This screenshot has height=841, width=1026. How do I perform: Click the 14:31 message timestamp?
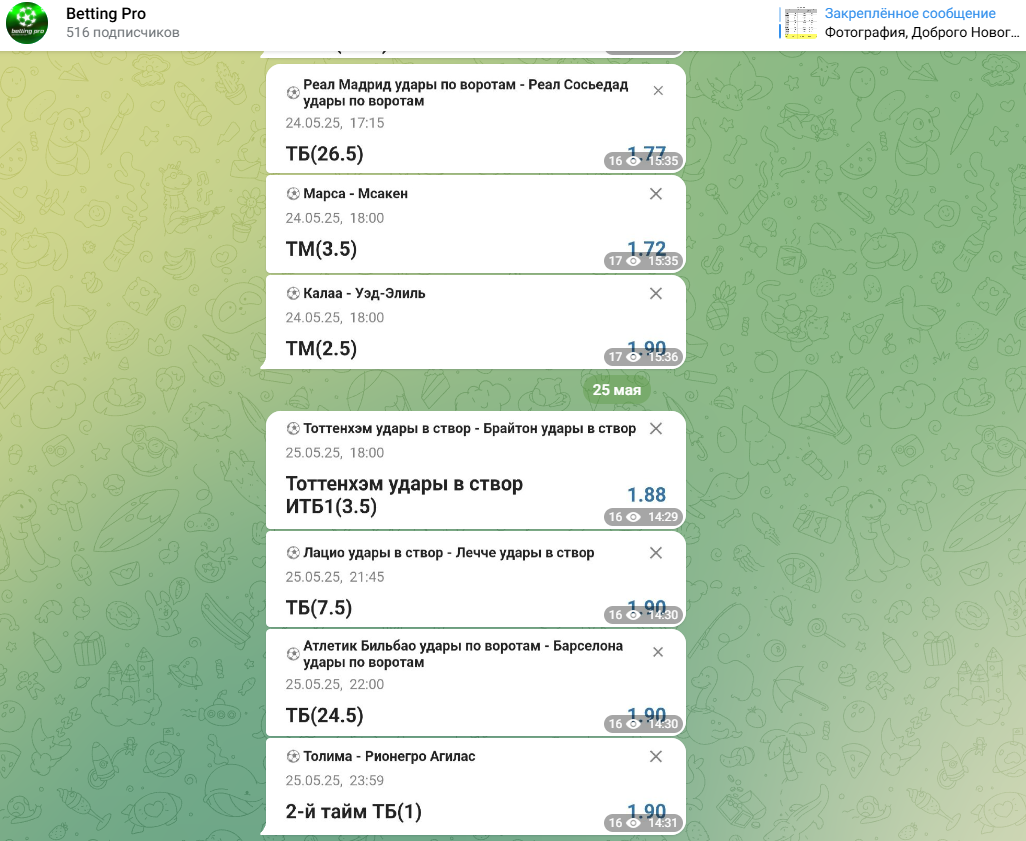pyautogui.click(x=663, y=823)
